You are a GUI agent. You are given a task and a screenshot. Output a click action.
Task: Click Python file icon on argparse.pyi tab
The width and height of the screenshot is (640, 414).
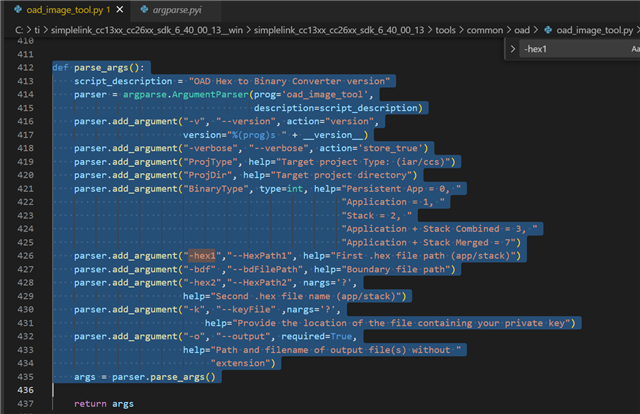pos(144,9)
